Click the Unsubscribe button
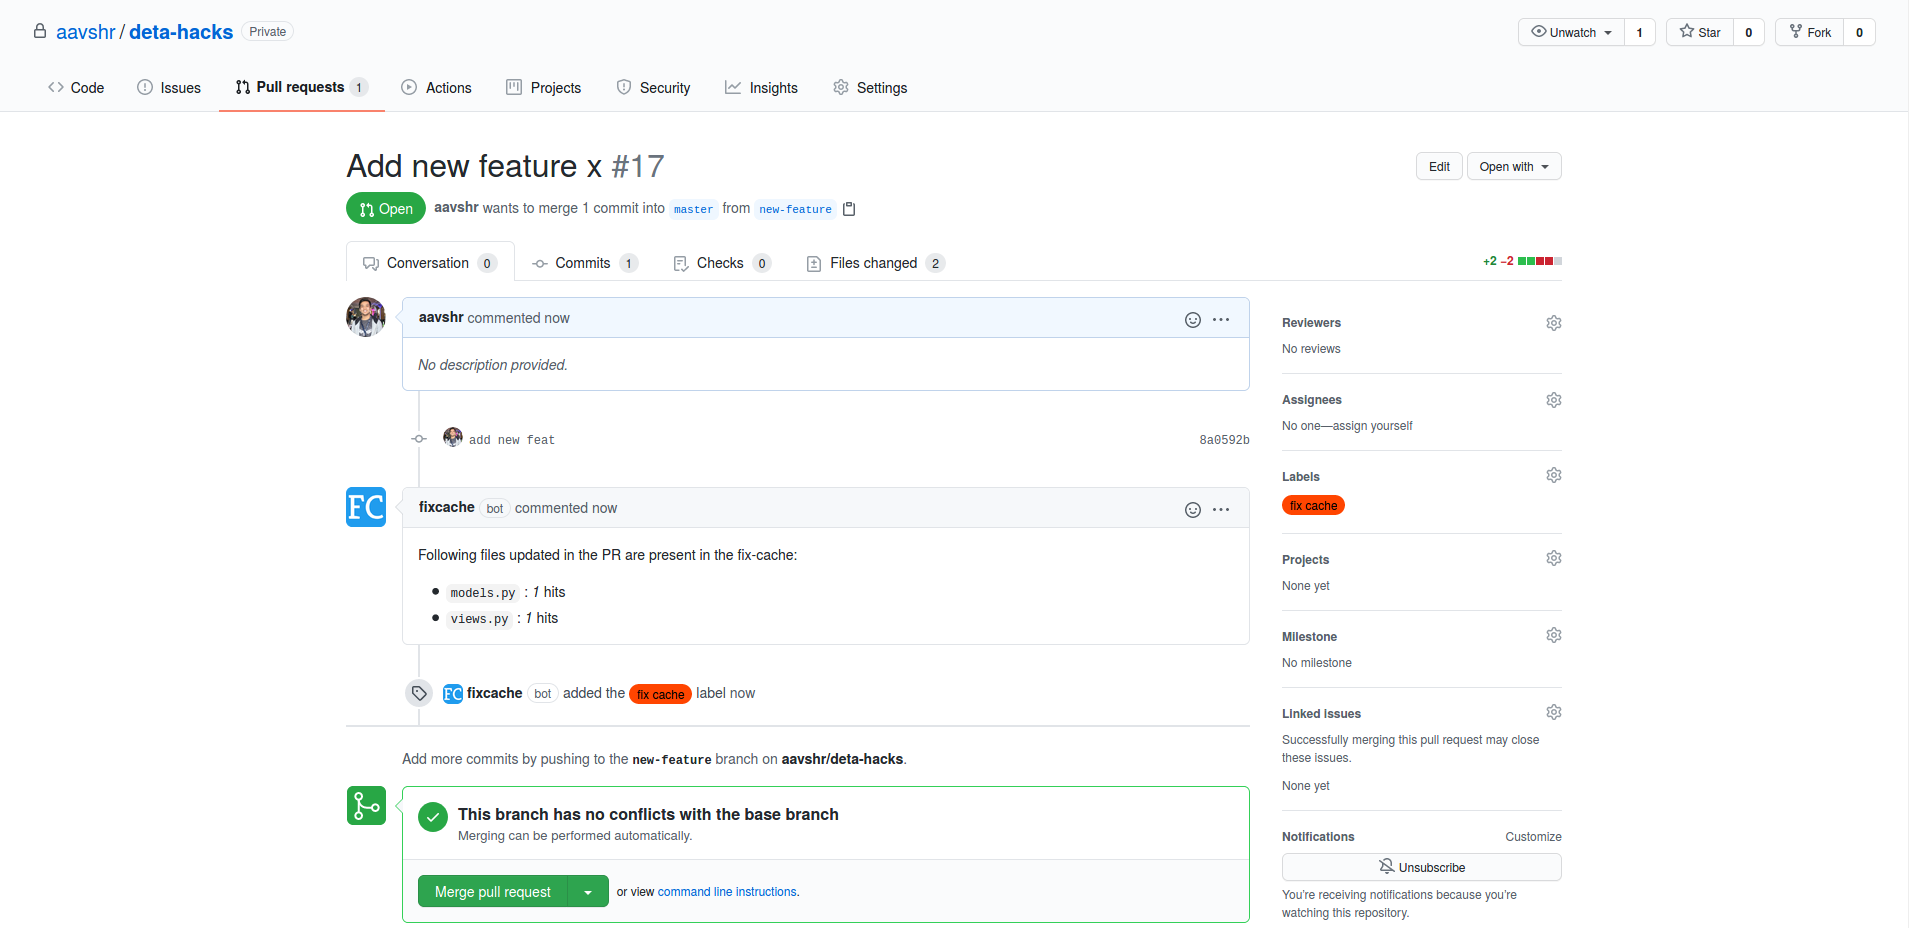The height and width of the screenshot is (928, 1909). tap(1421, 867)
